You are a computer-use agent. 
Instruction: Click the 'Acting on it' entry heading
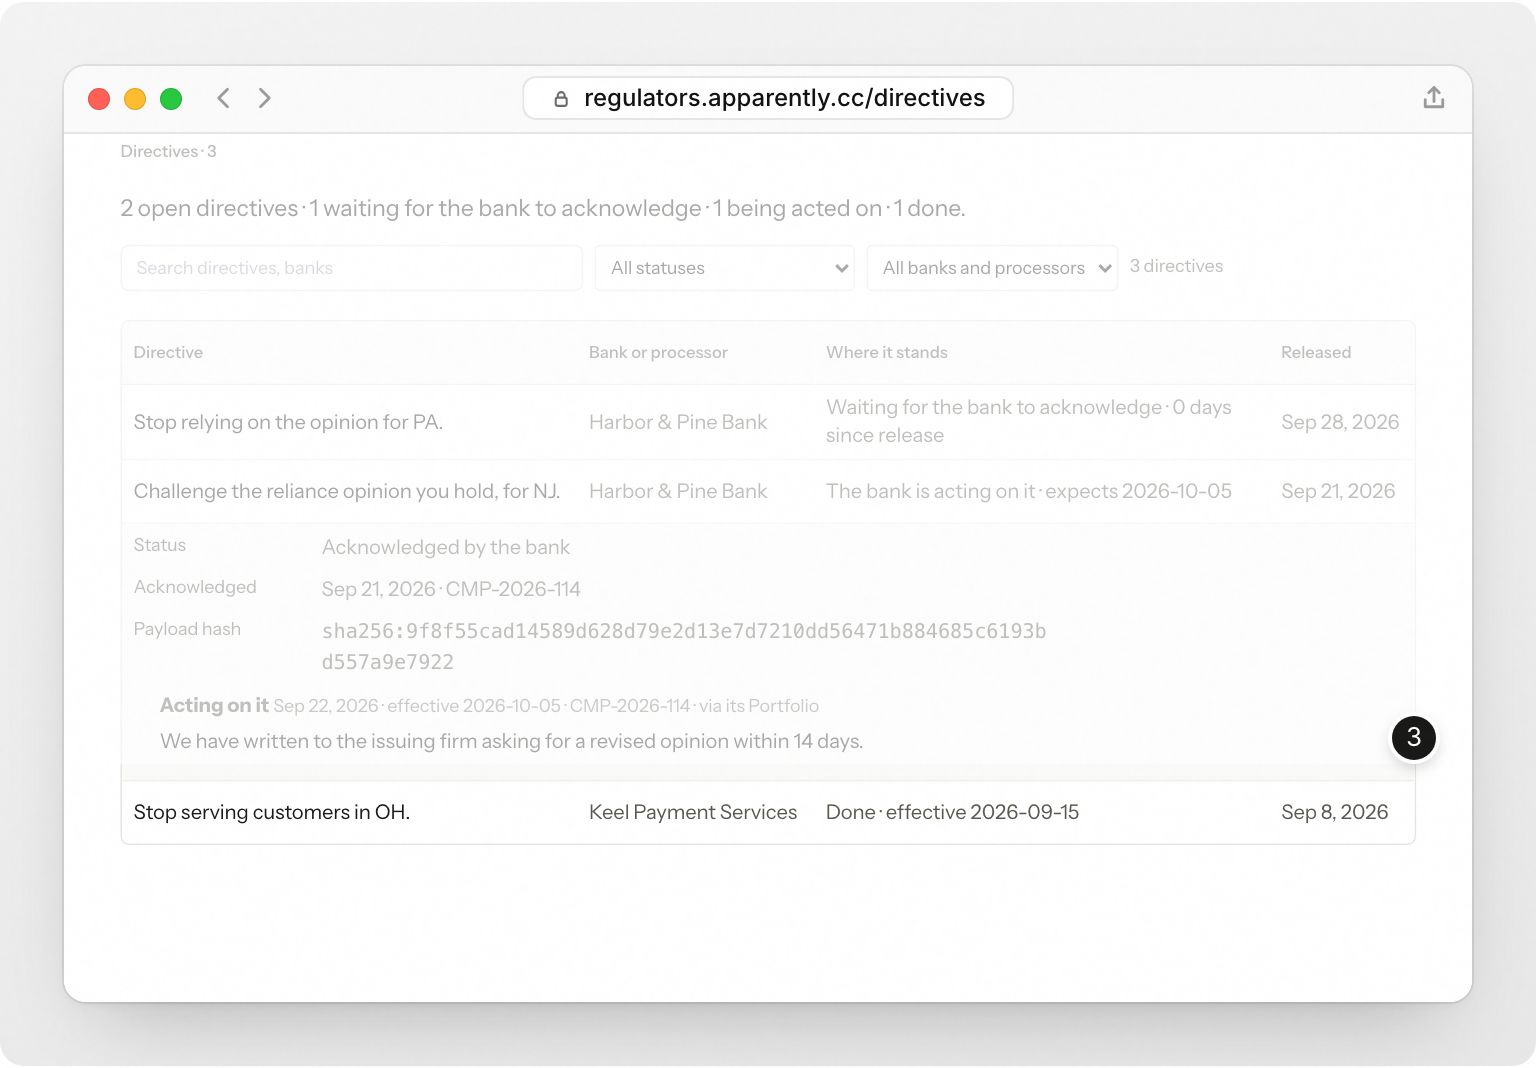point(214,705)
